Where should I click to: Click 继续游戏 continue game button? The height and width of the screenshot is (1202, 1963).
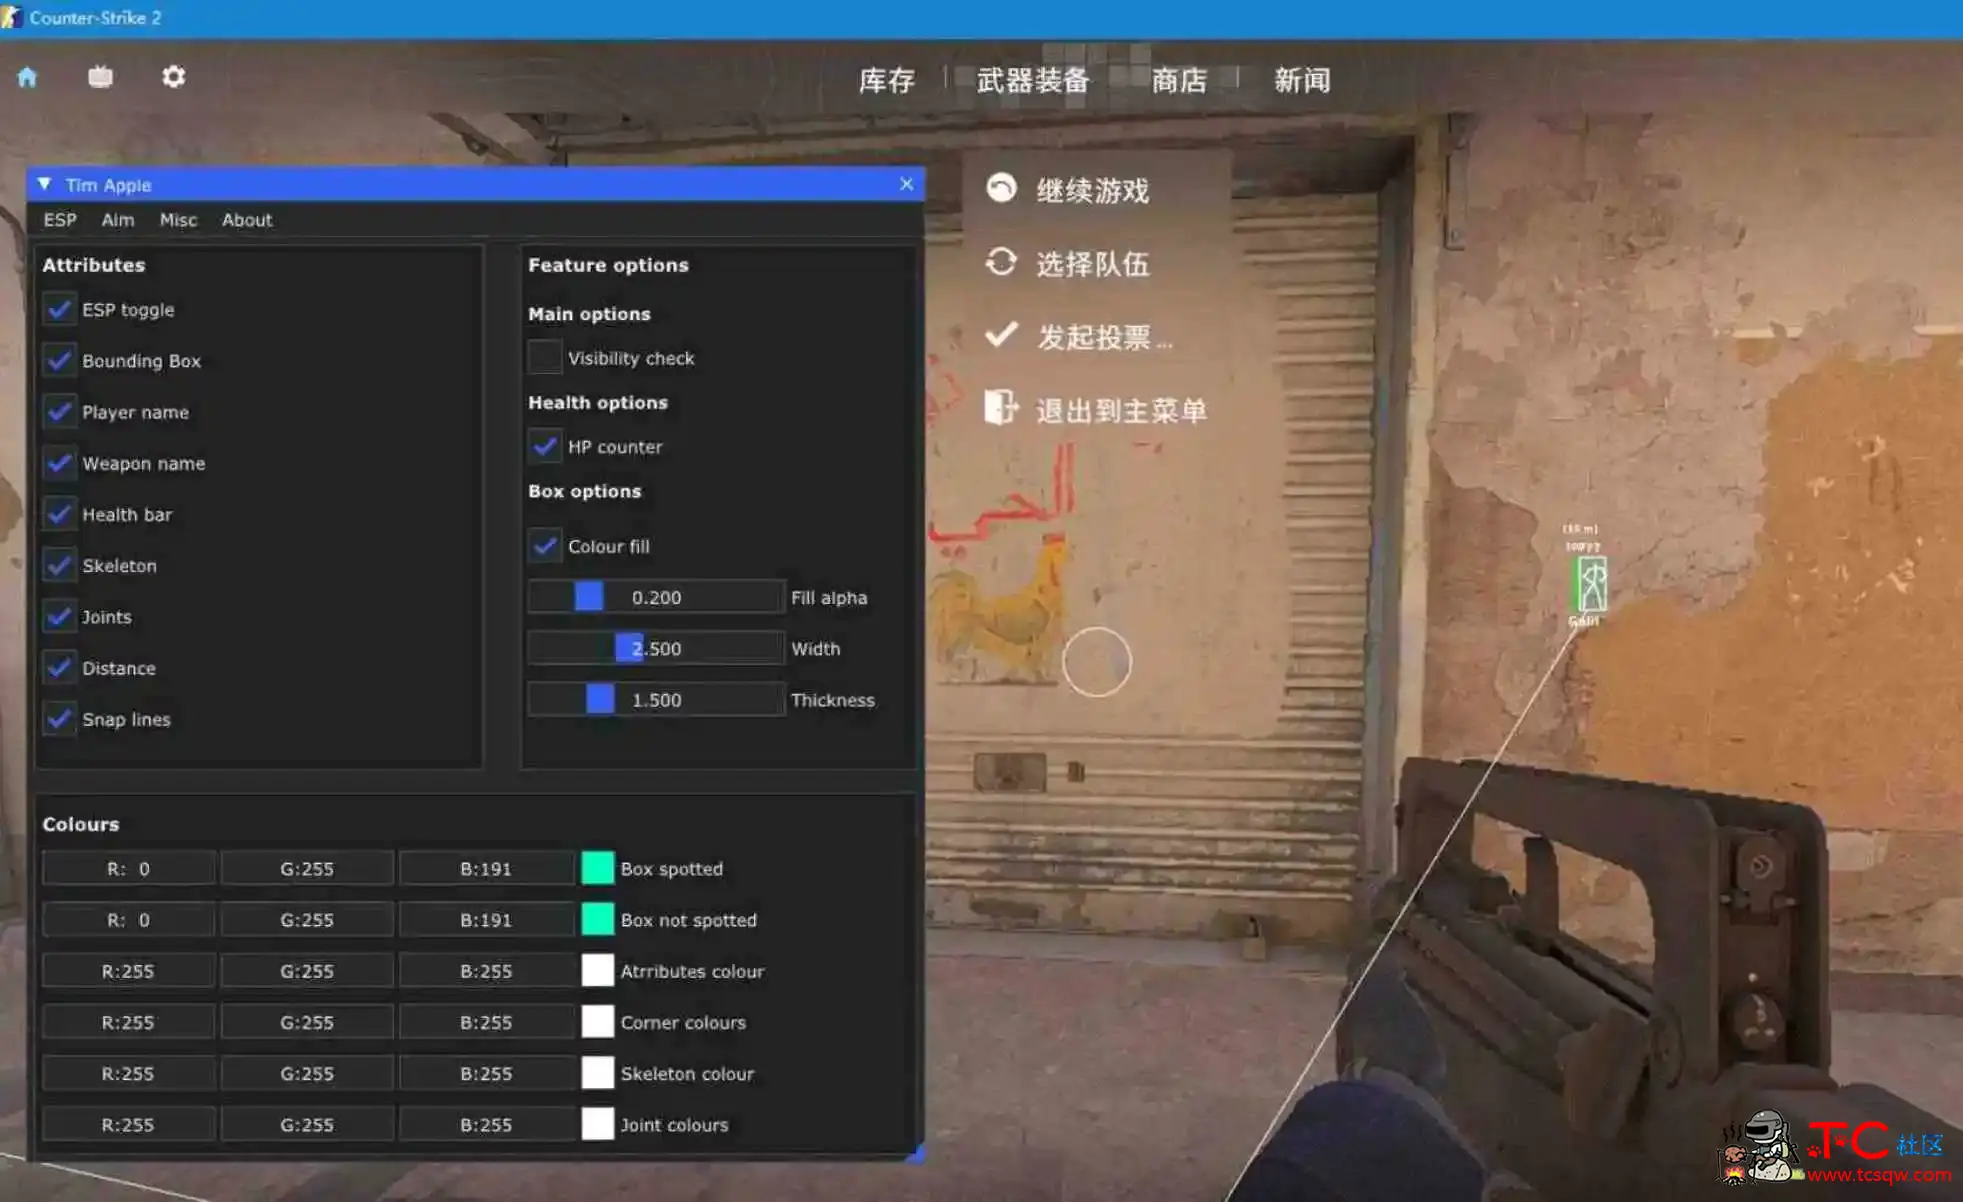coord(1092,191)
